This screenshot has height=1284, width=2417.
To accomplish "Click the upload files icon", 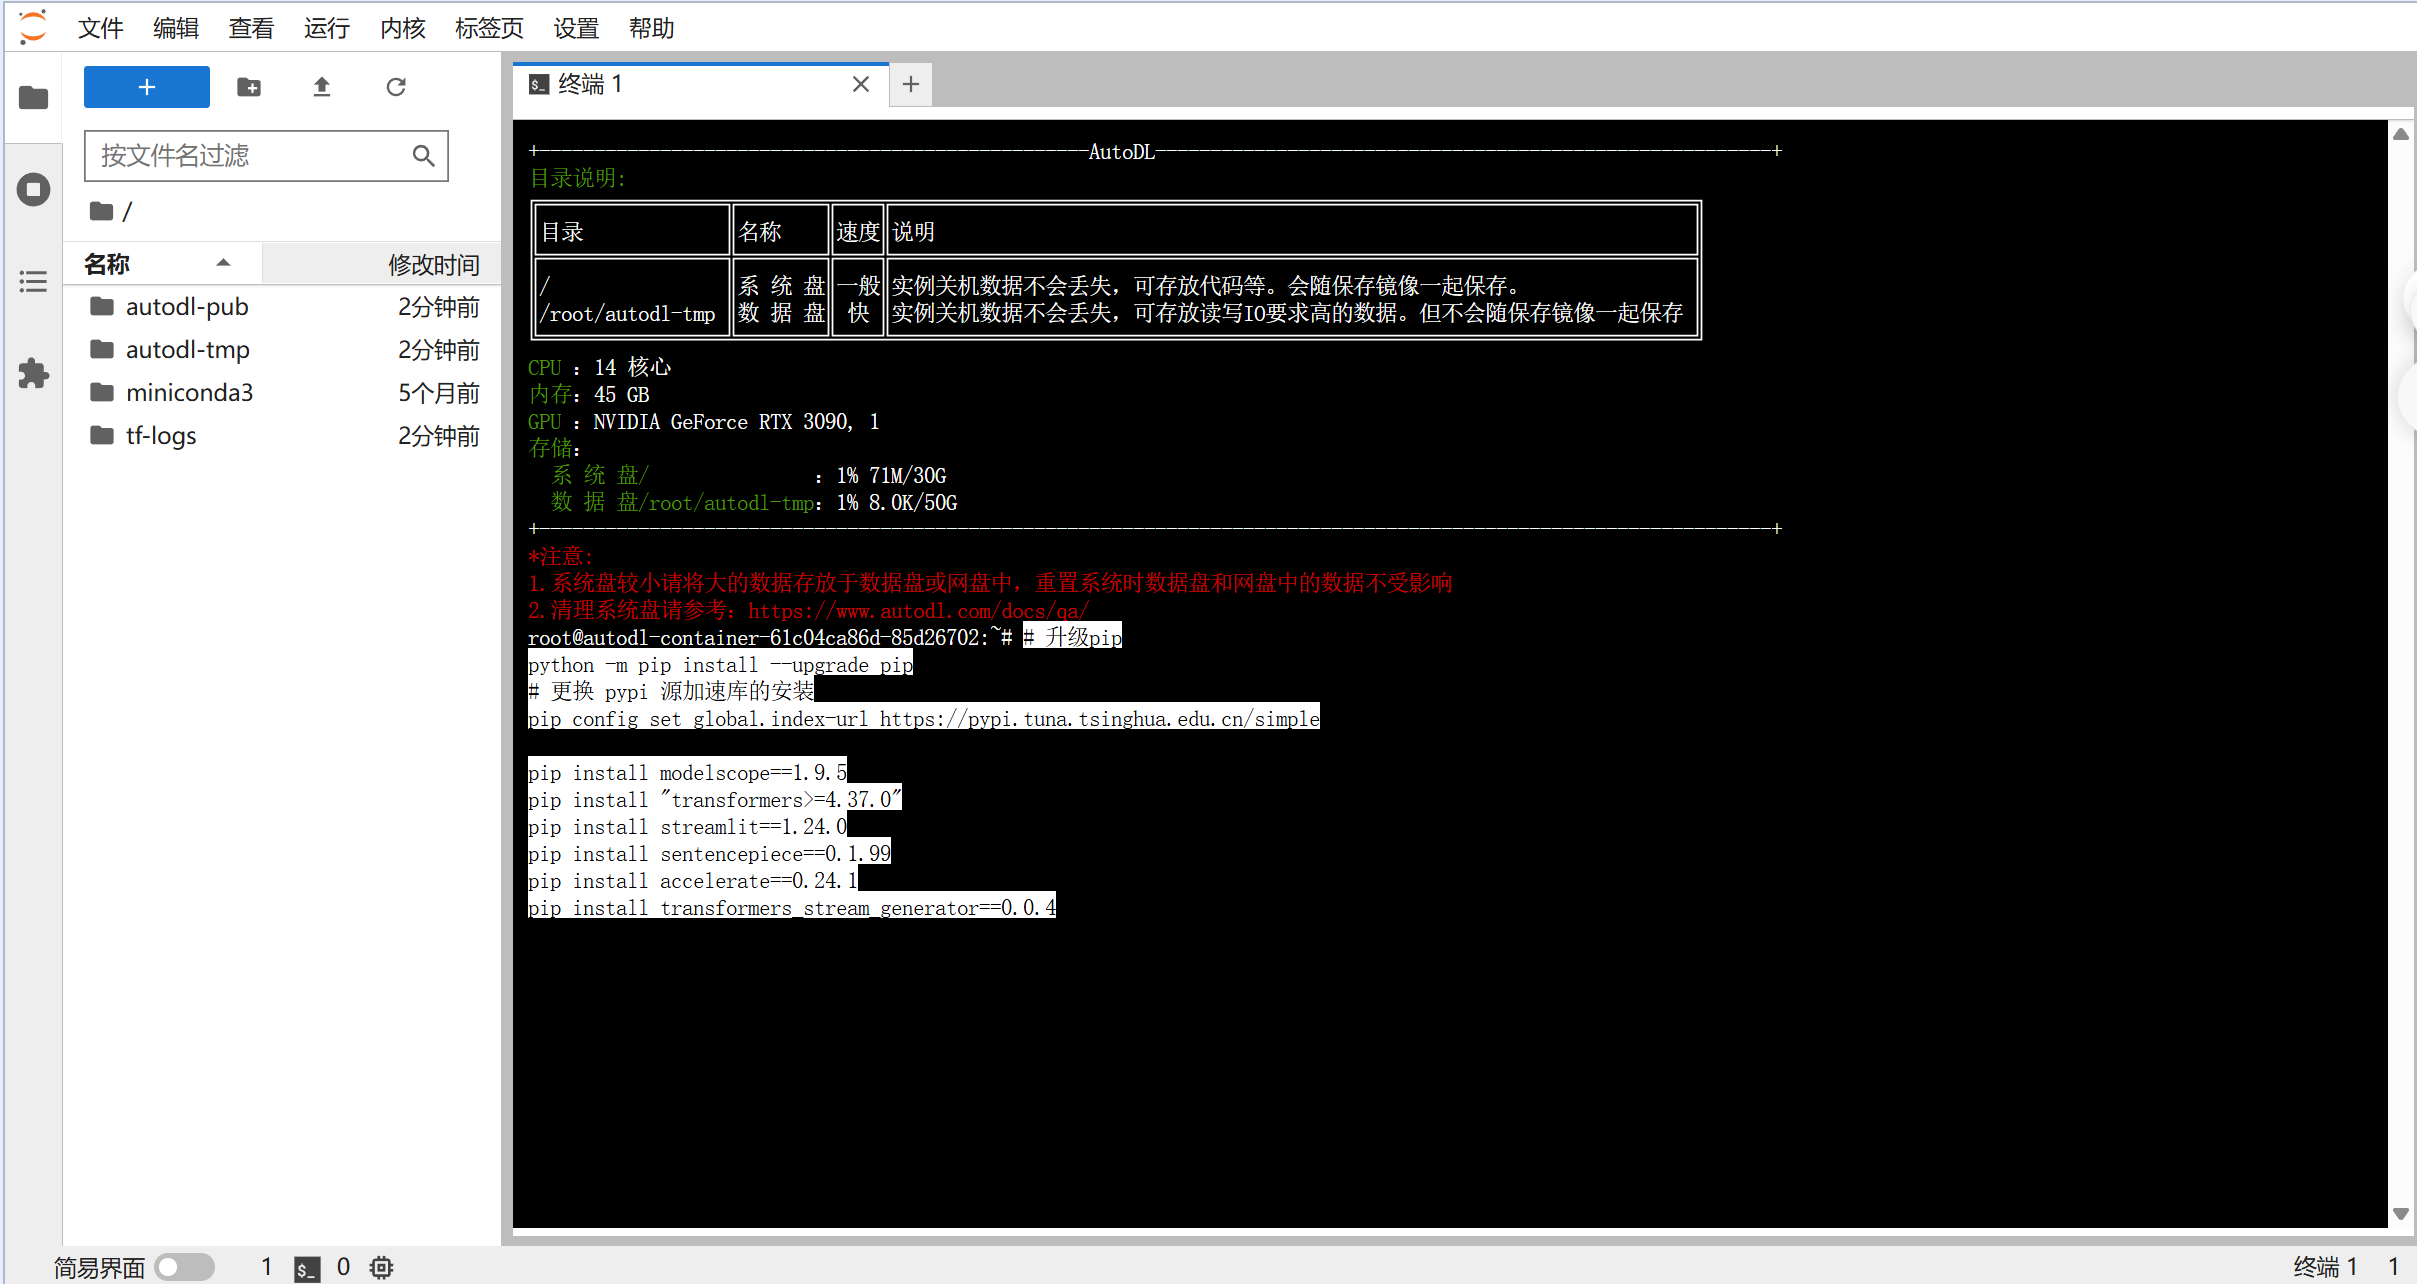I will tap(322, 87).
